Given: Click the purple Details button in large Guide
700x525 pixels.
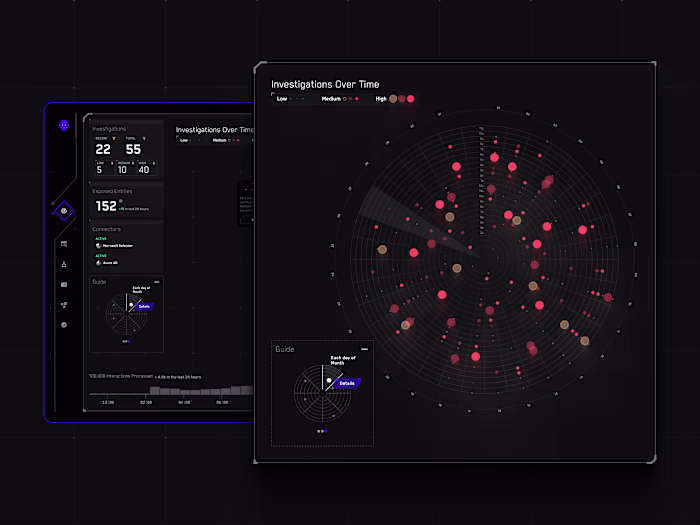Looking at the screenshot, I should [347, 383].
